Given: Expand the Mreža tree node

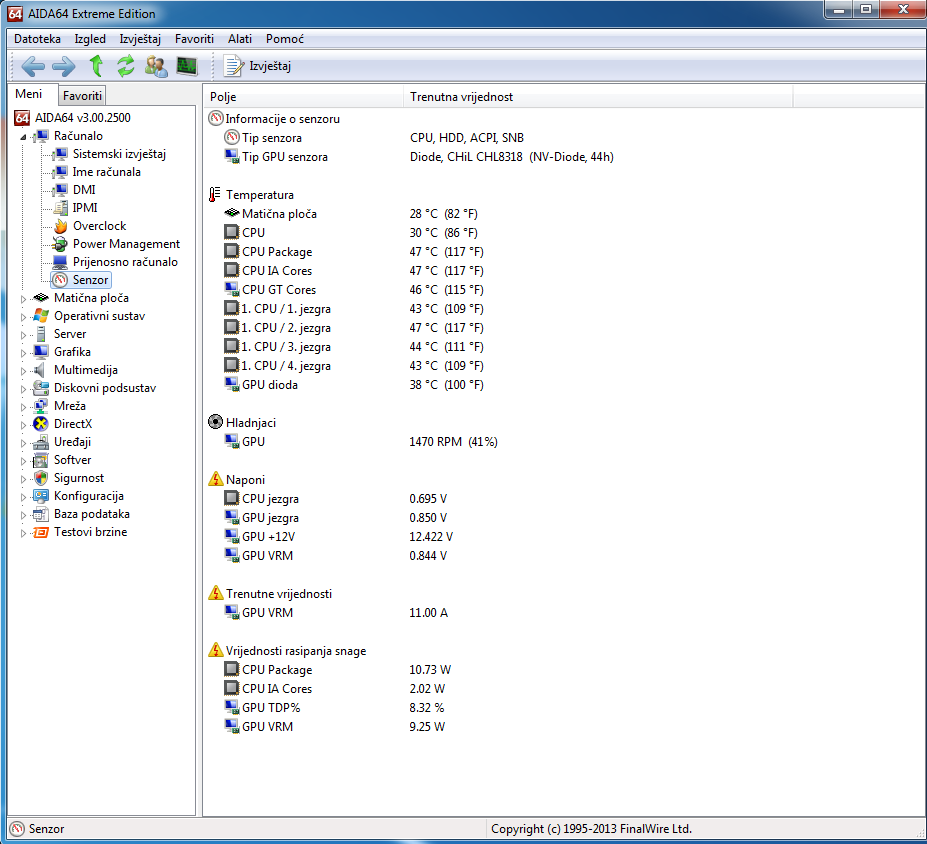Looking at the screenshot, I should (x=23, y=407).
